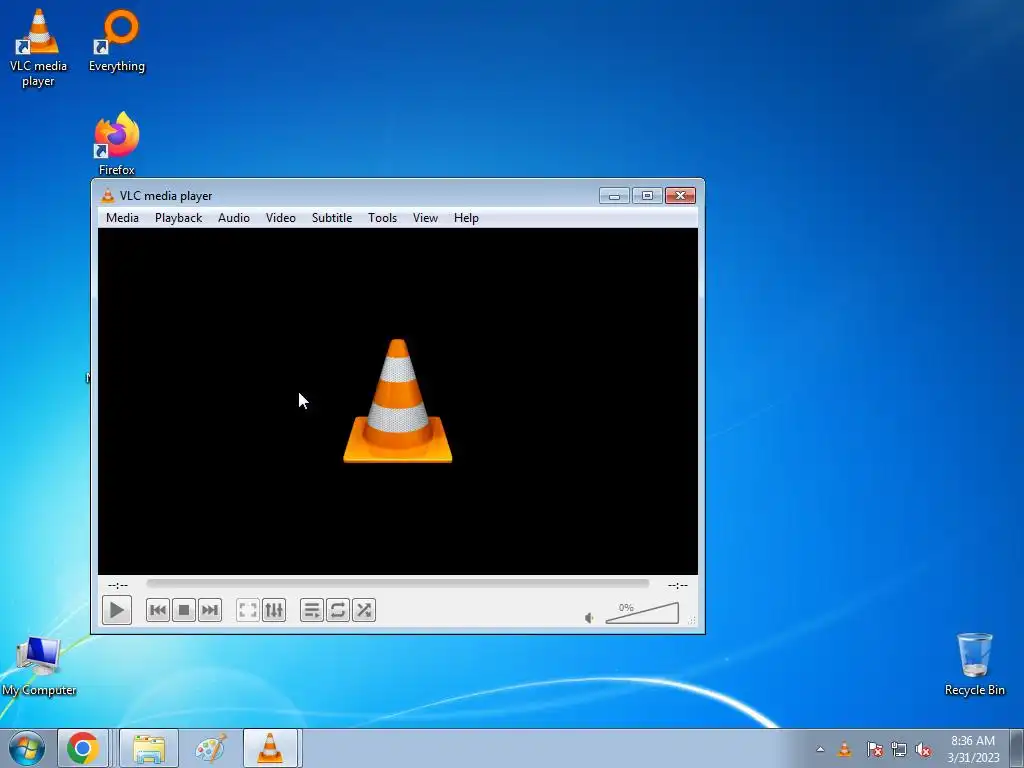The width and height of the screenshot is (1024, 768).
Task: Click remaining time label right of seek bar
Action: coord(678,585)
